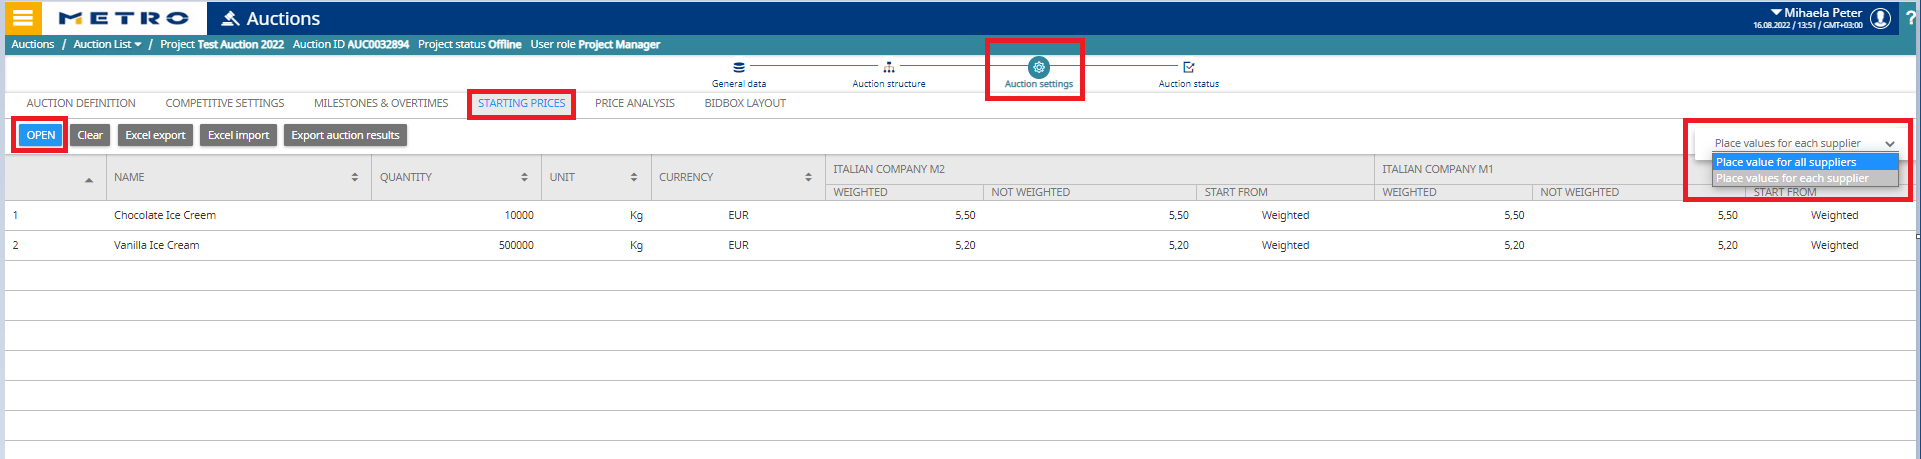Open the user profile avatar icon
The image size is (1921, 459).
coord(1880,18)
